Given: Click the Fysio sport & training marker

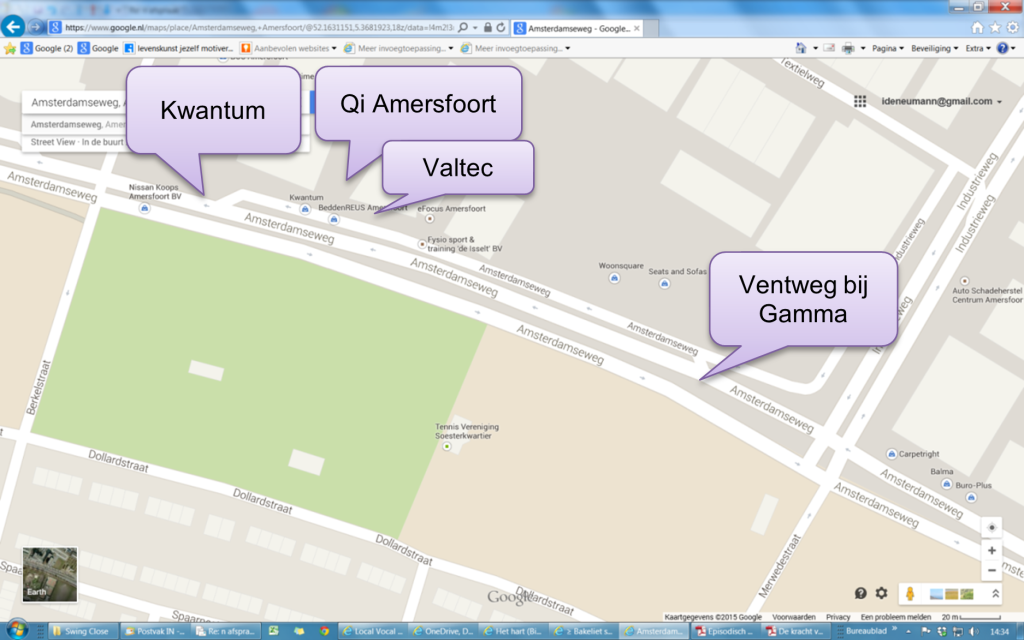Looking at the screenshot, I should pos(422,244).
